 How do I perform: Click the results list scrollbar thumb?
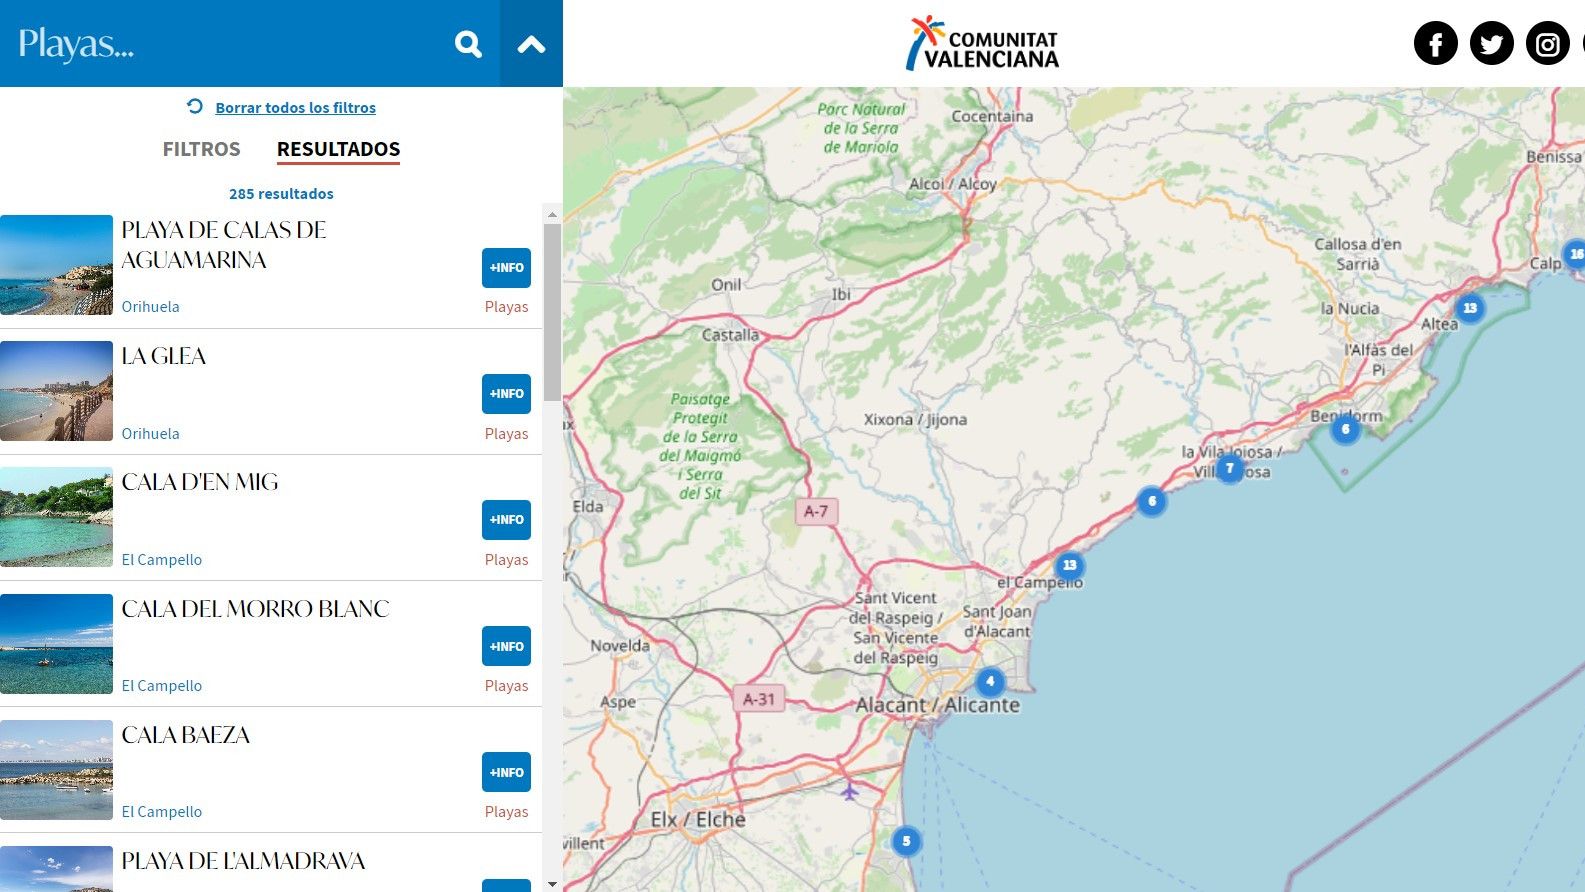tap(552, 312)
